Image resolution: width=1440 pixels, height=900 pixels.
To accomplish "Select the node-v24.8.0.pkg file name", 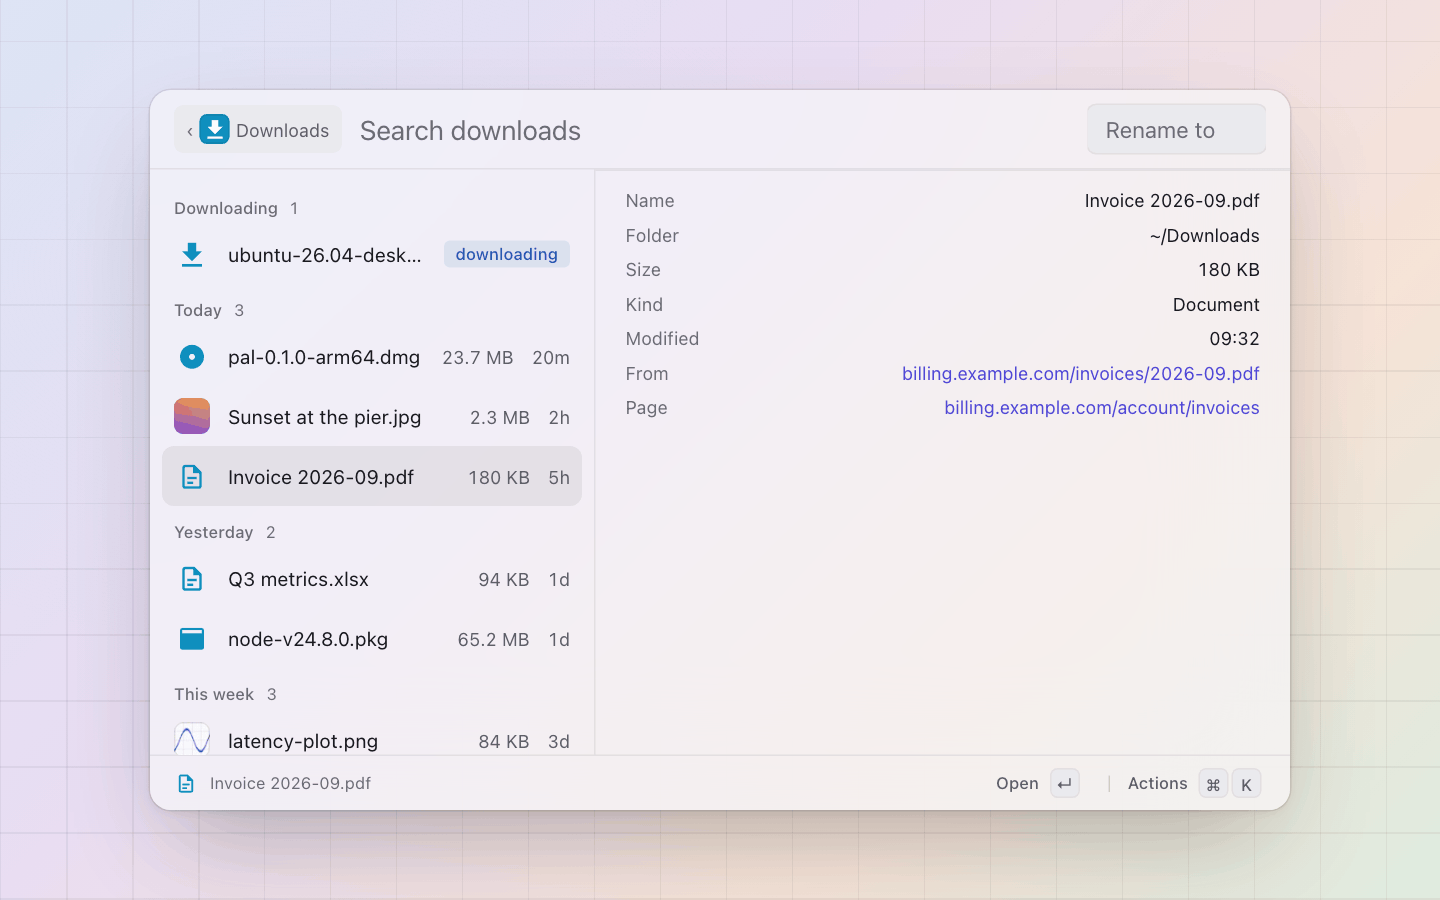I will pyautogui.click(x=308, y=639).
